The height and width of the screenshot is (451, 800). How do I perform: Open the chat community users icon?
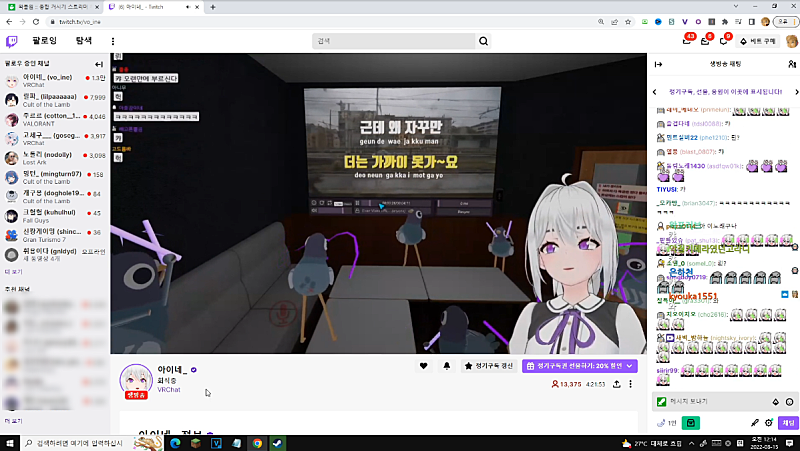791,64
